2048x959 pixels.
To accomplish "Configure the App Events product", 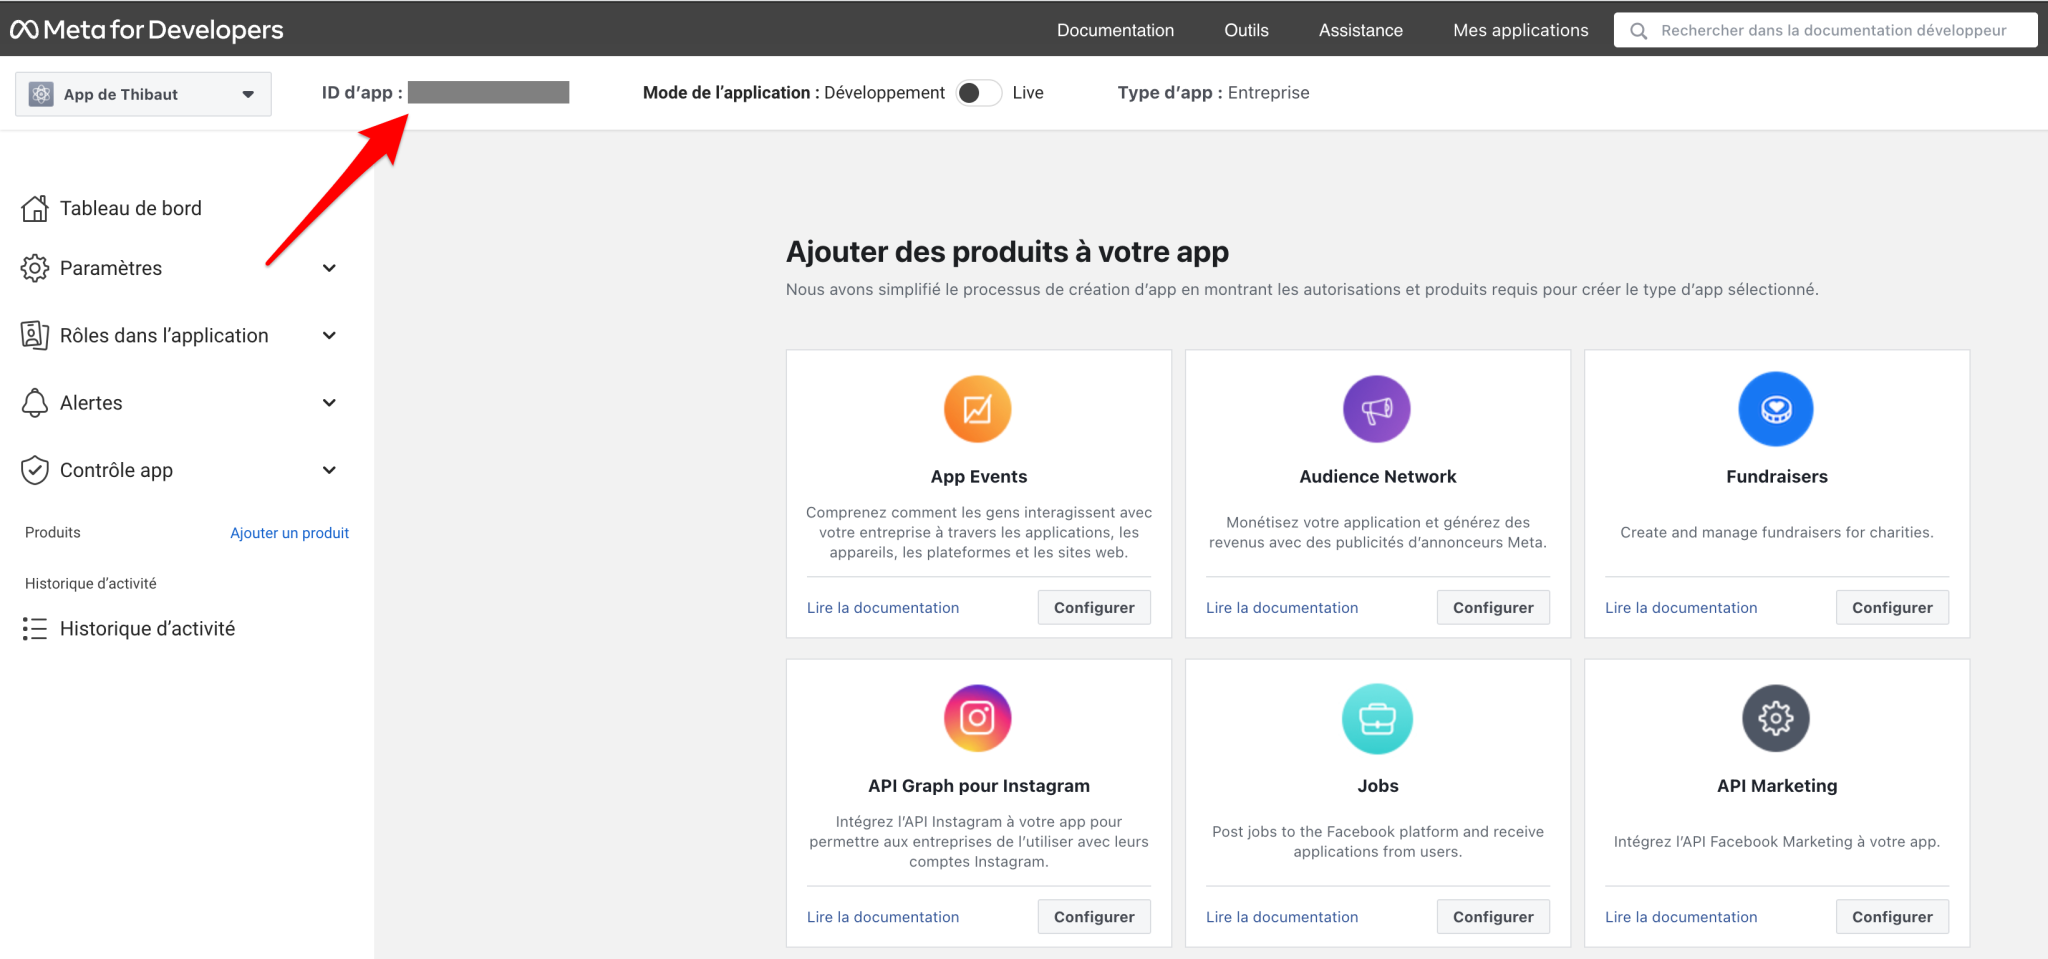I will click(x=1094, y=607).
